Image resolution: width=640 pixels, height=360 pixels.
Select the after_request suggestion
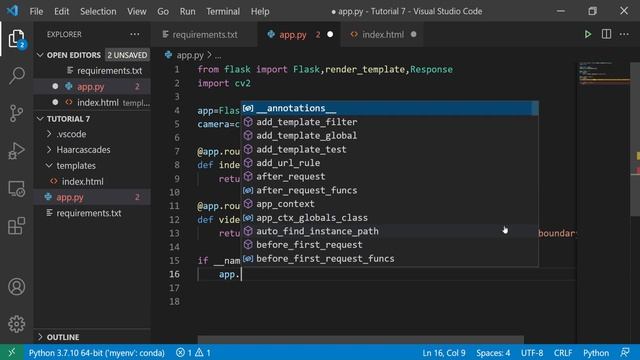tap(389, 176)
